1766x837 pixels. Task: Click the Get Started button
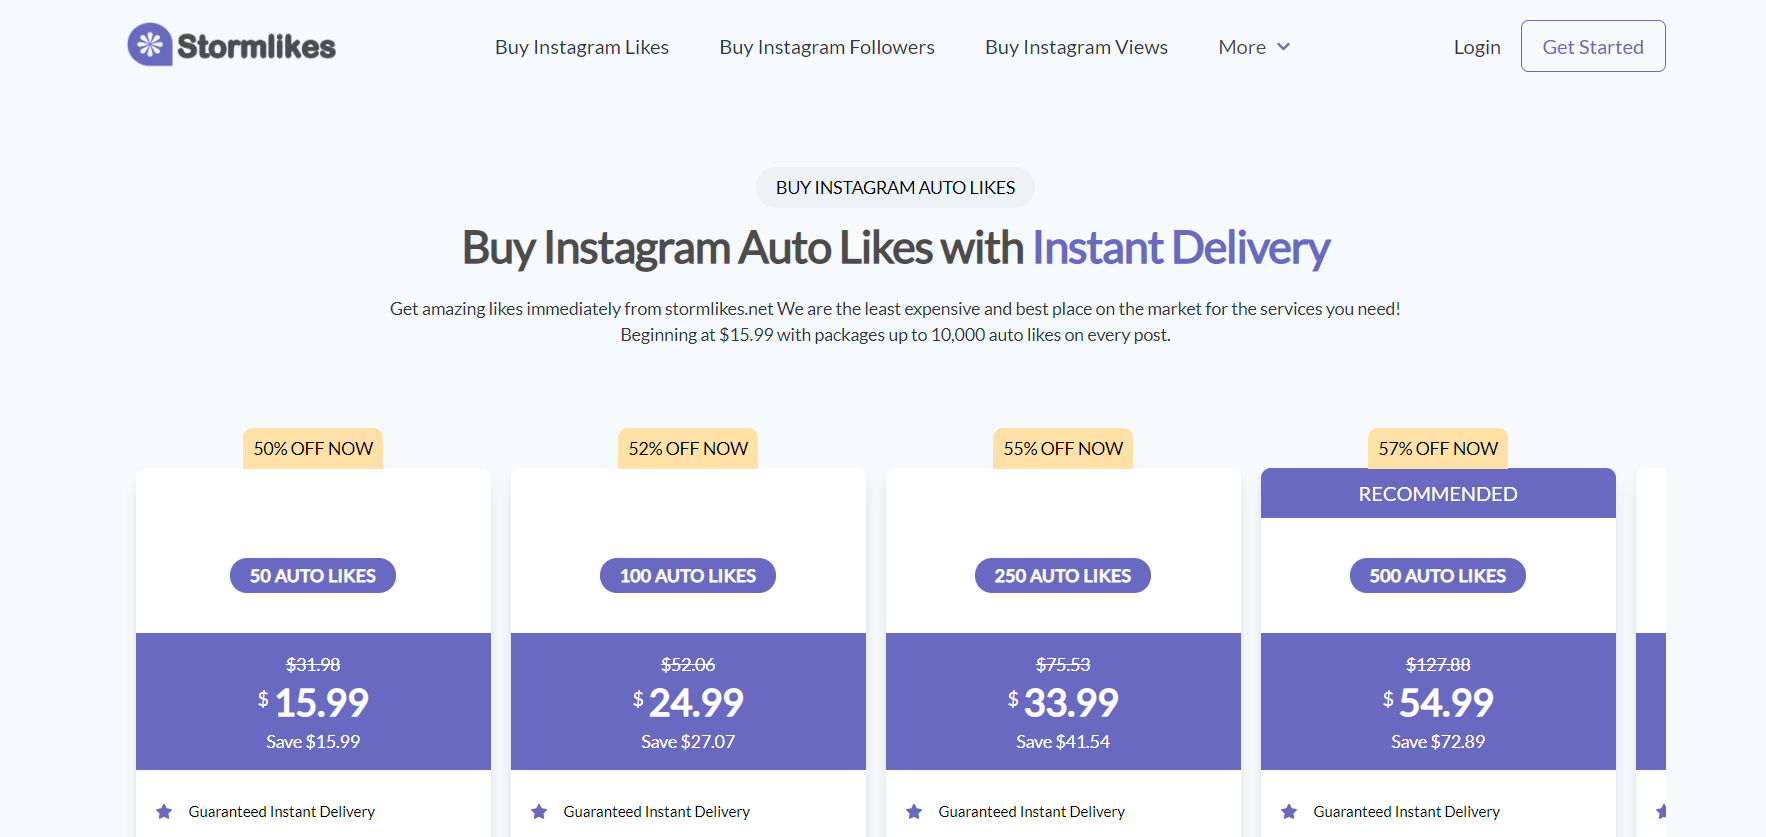click(x=1592, y=46)
